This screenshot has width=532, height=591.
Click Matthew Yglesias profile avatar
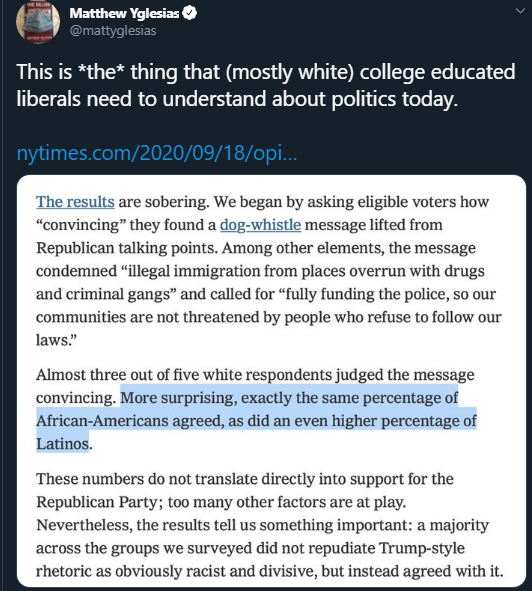[38, 21]
